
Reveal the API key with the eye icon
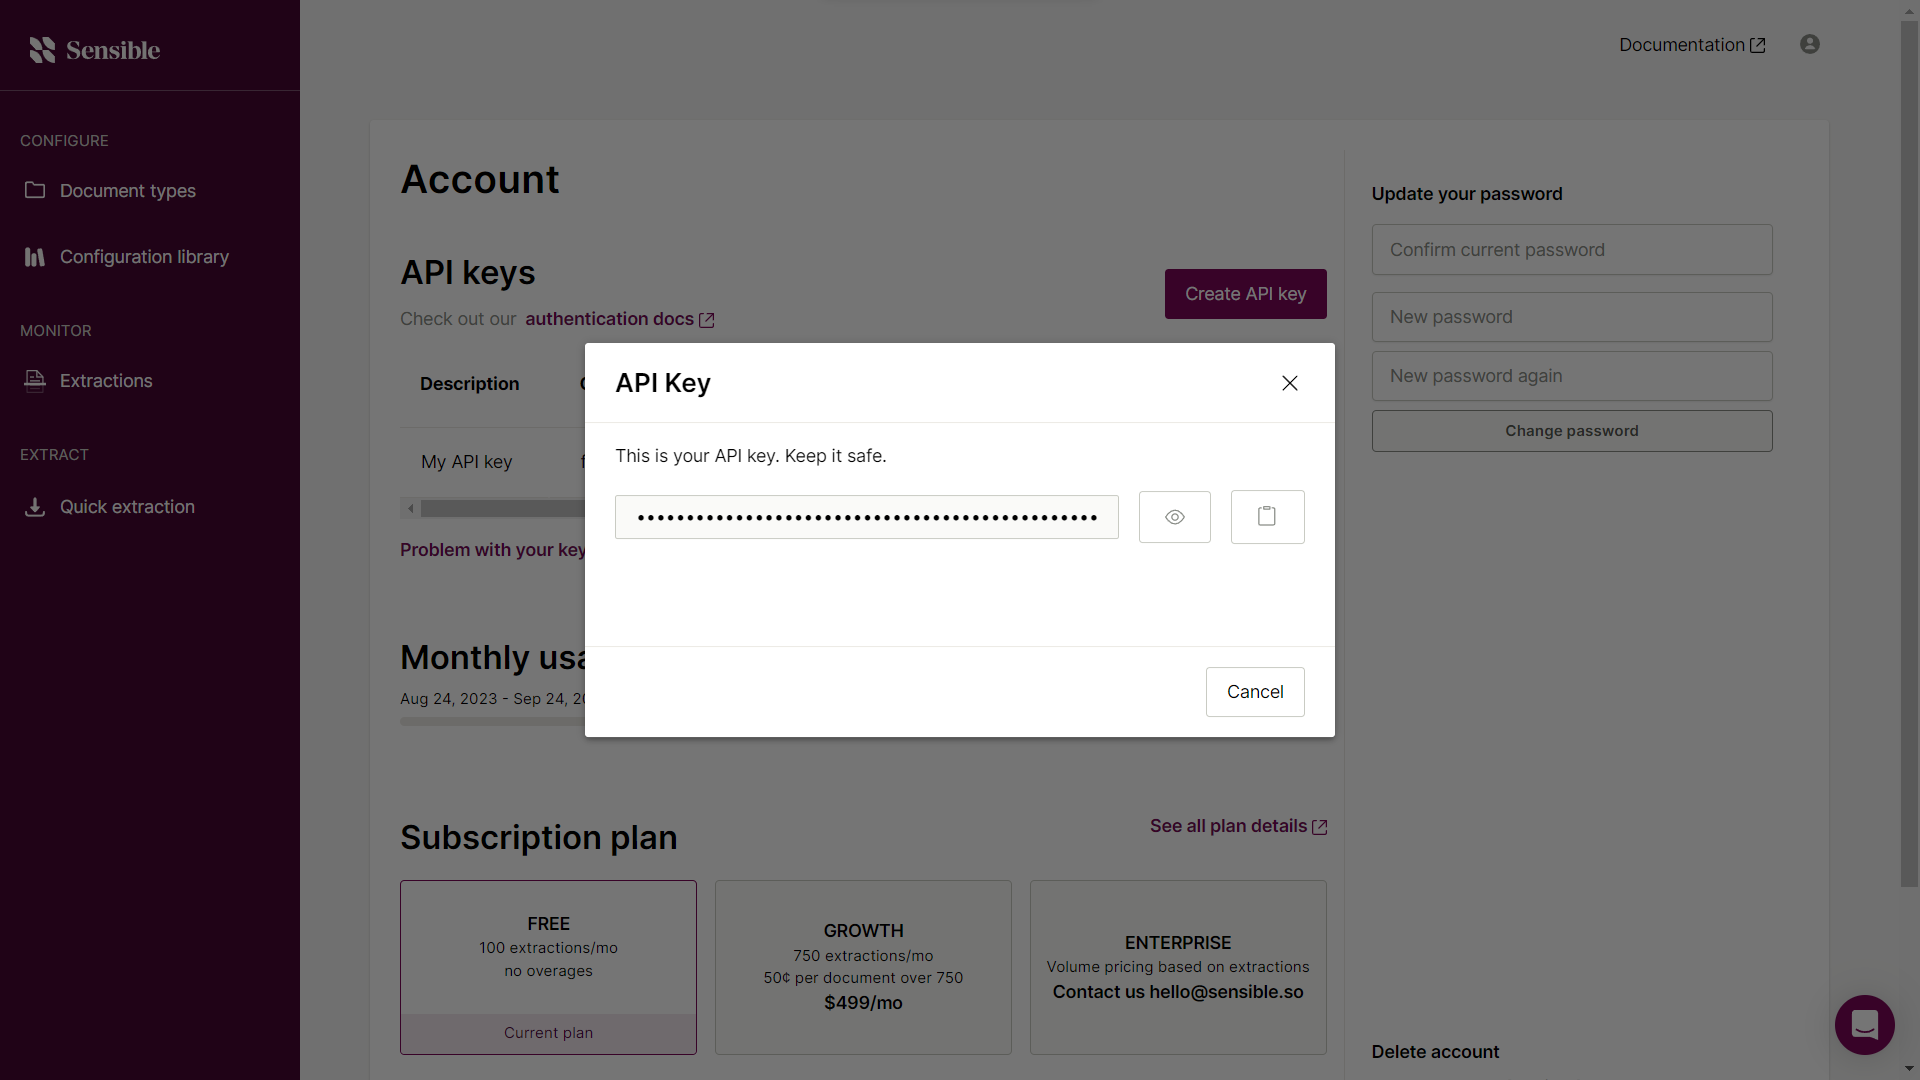pos(1174,517)
